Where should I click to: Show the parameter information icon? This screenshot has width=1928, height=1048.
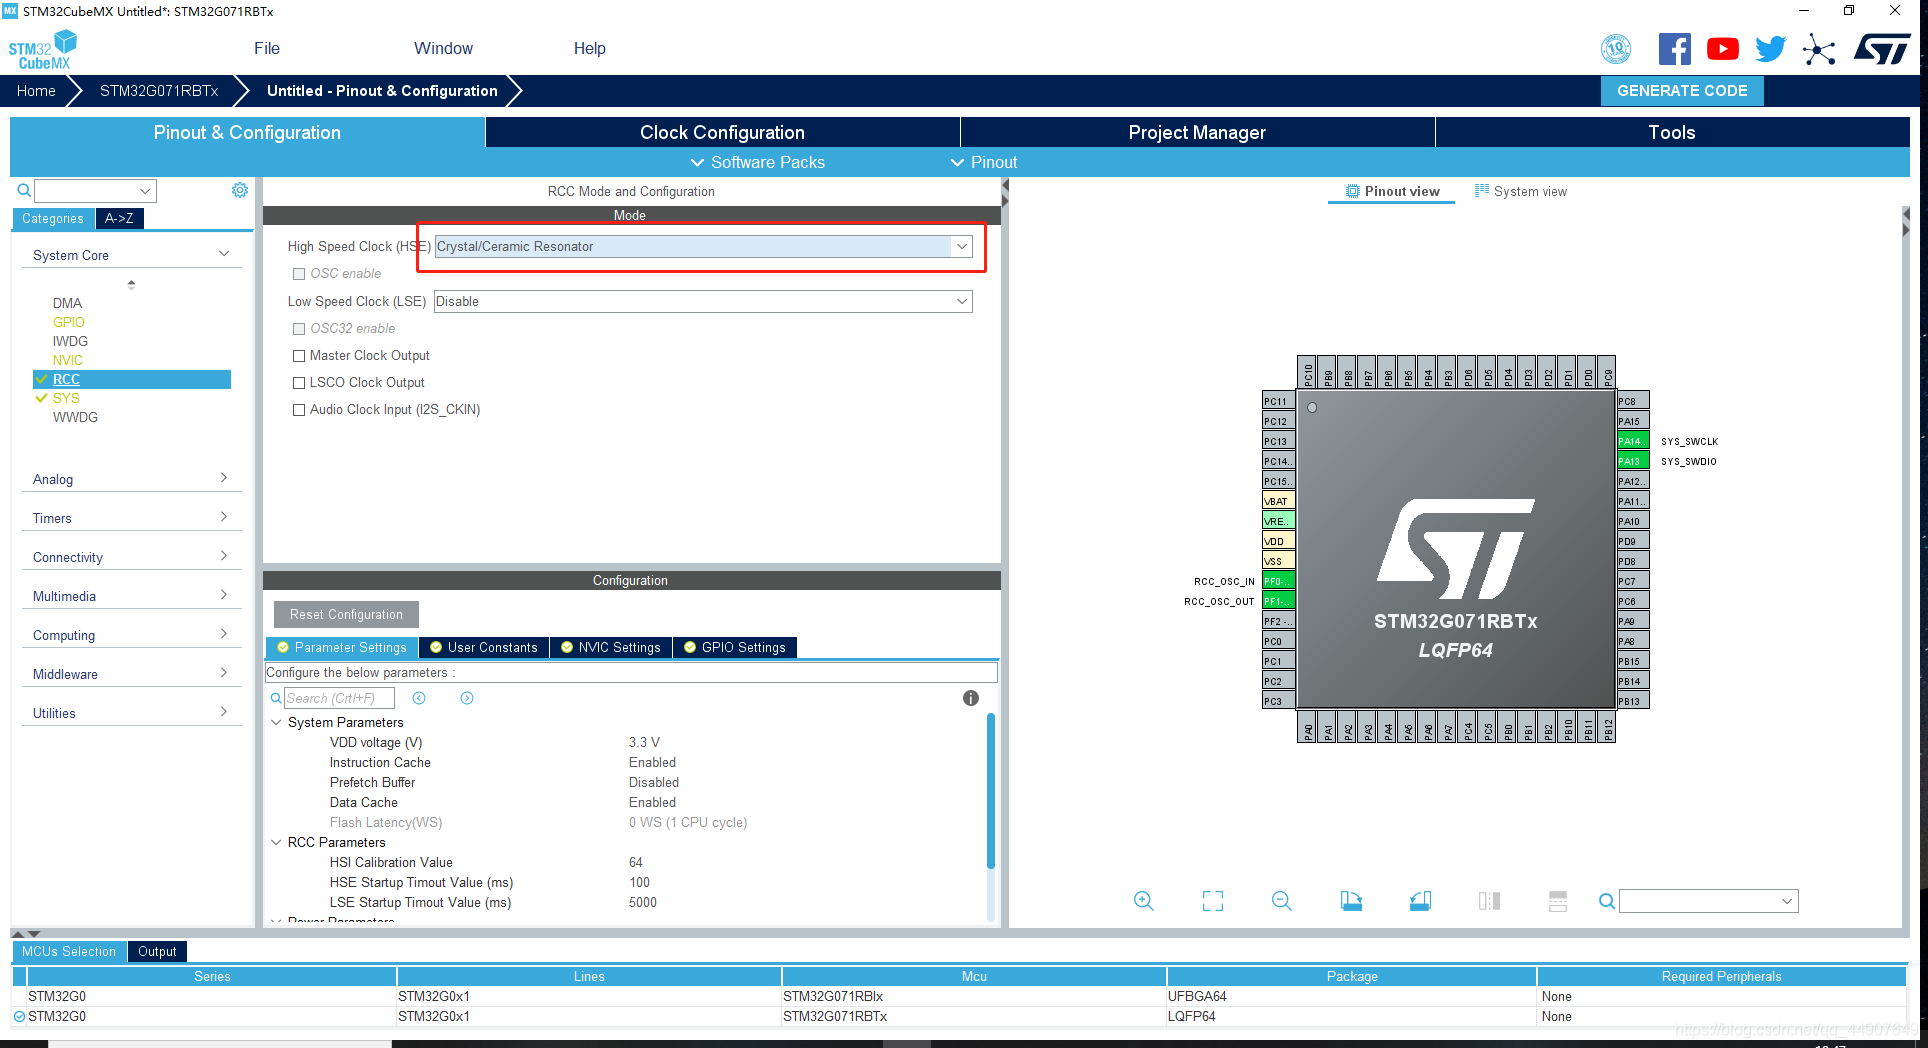(x=971, y=698)
